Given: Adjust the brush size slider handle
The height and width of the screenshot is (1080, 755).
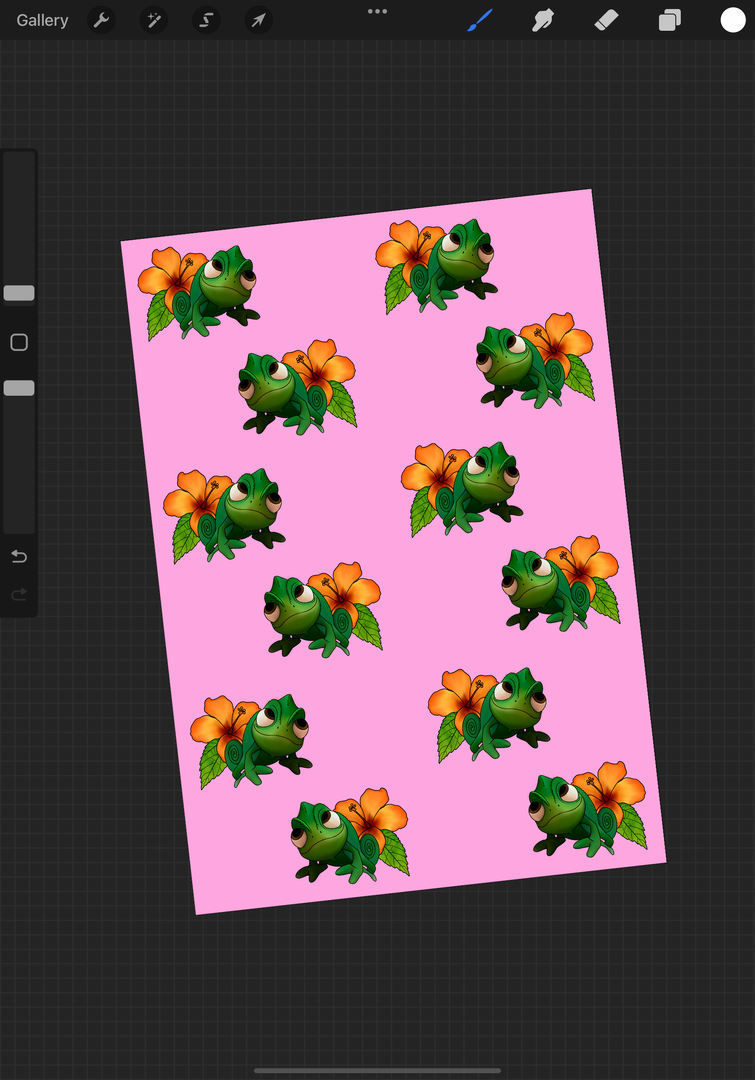Looking at the screenshot, I should pyautogui.click(x=19, y=293).
